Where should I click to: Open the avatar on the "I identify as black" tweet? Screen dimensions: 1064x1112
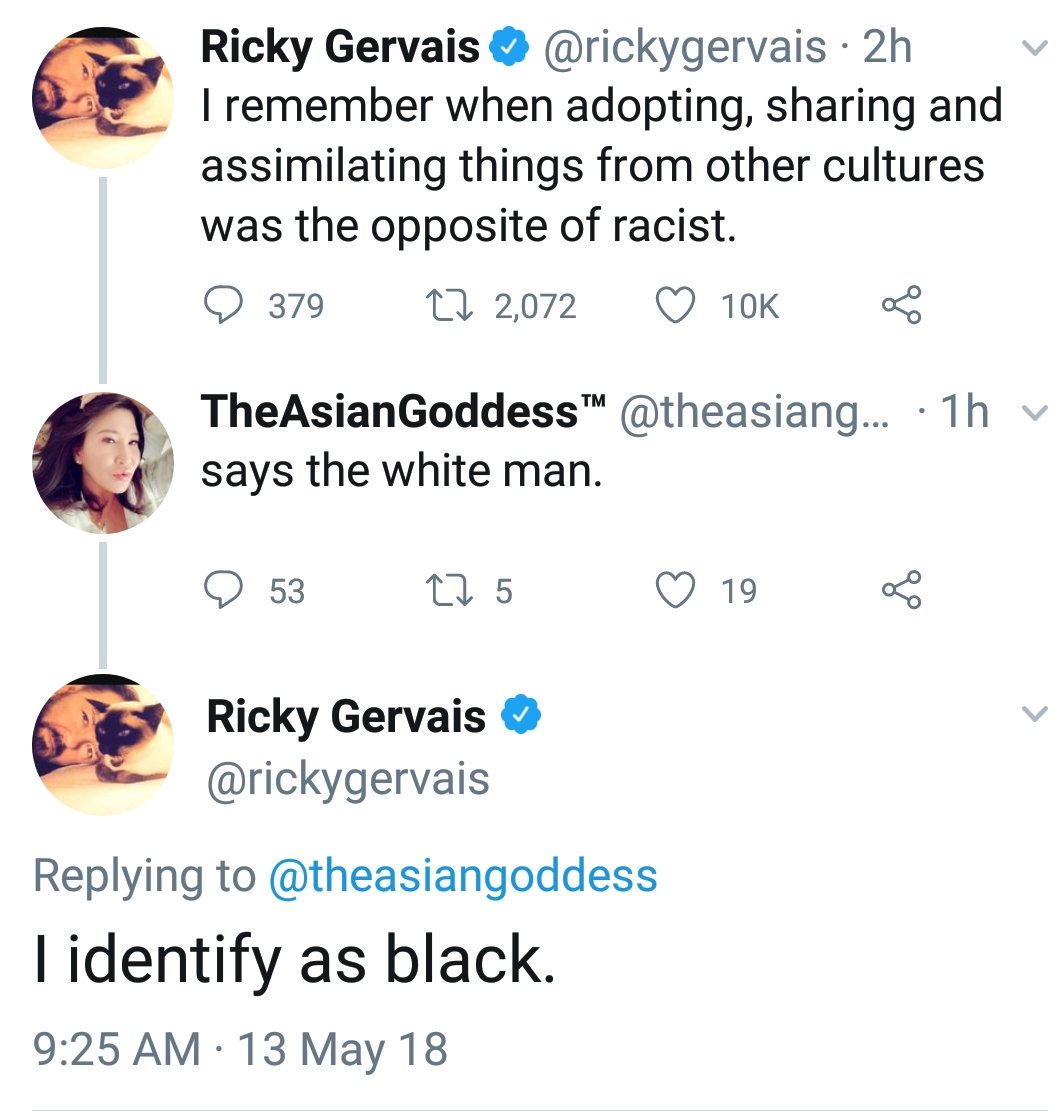click(x=103, y=745)
